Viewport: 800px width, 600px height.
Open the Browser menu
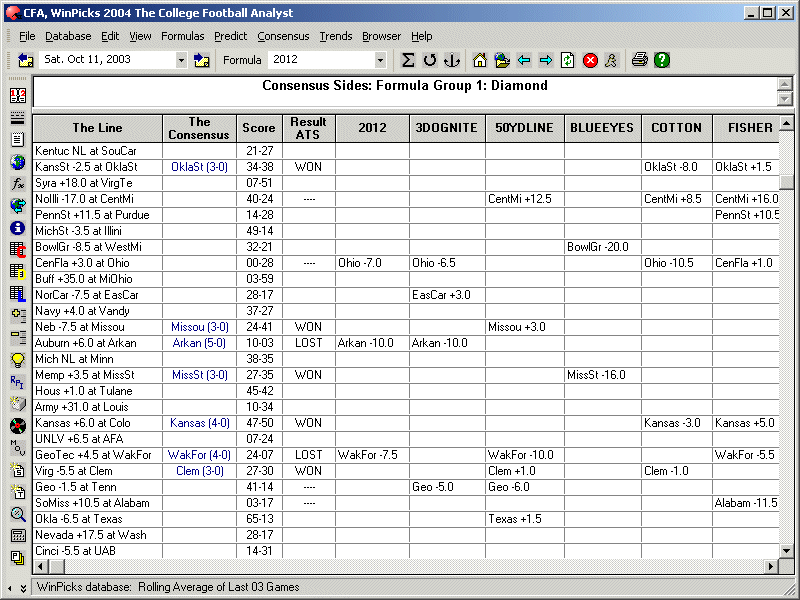pos(381,36)
